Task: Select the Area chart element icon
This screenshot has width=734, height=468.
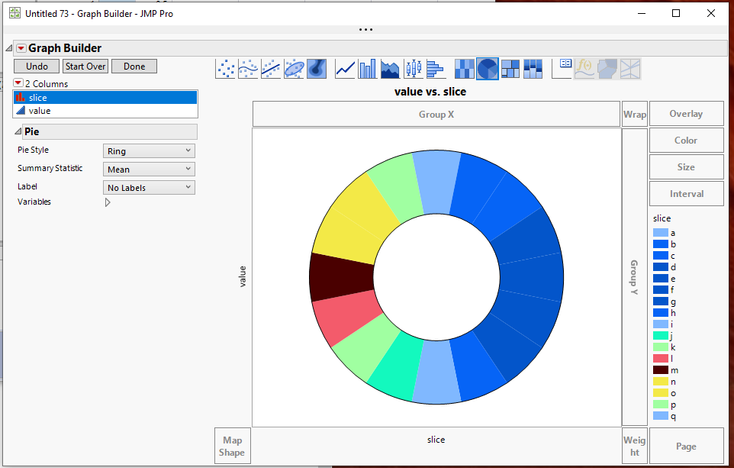Action: point(390,69)
